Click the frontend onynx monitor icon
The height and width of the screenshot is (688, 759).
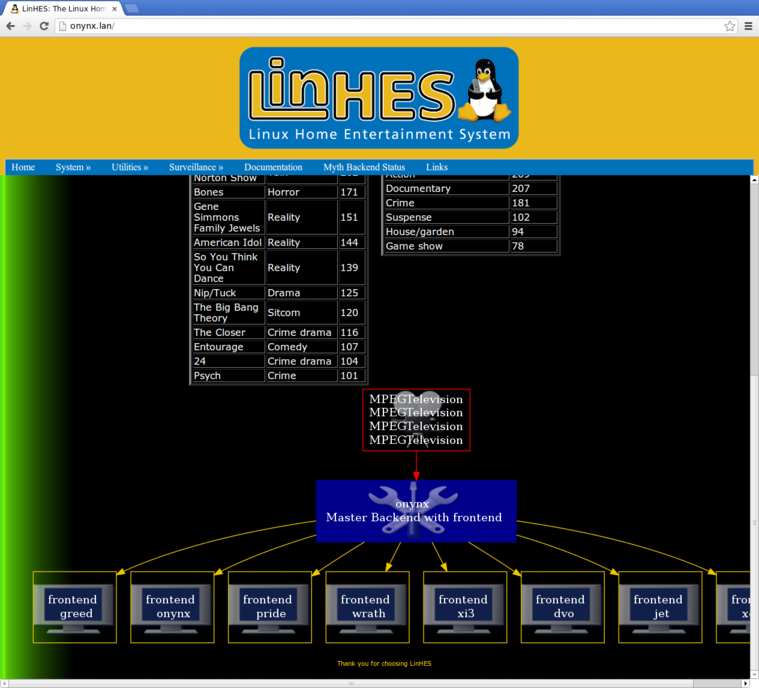172,607
